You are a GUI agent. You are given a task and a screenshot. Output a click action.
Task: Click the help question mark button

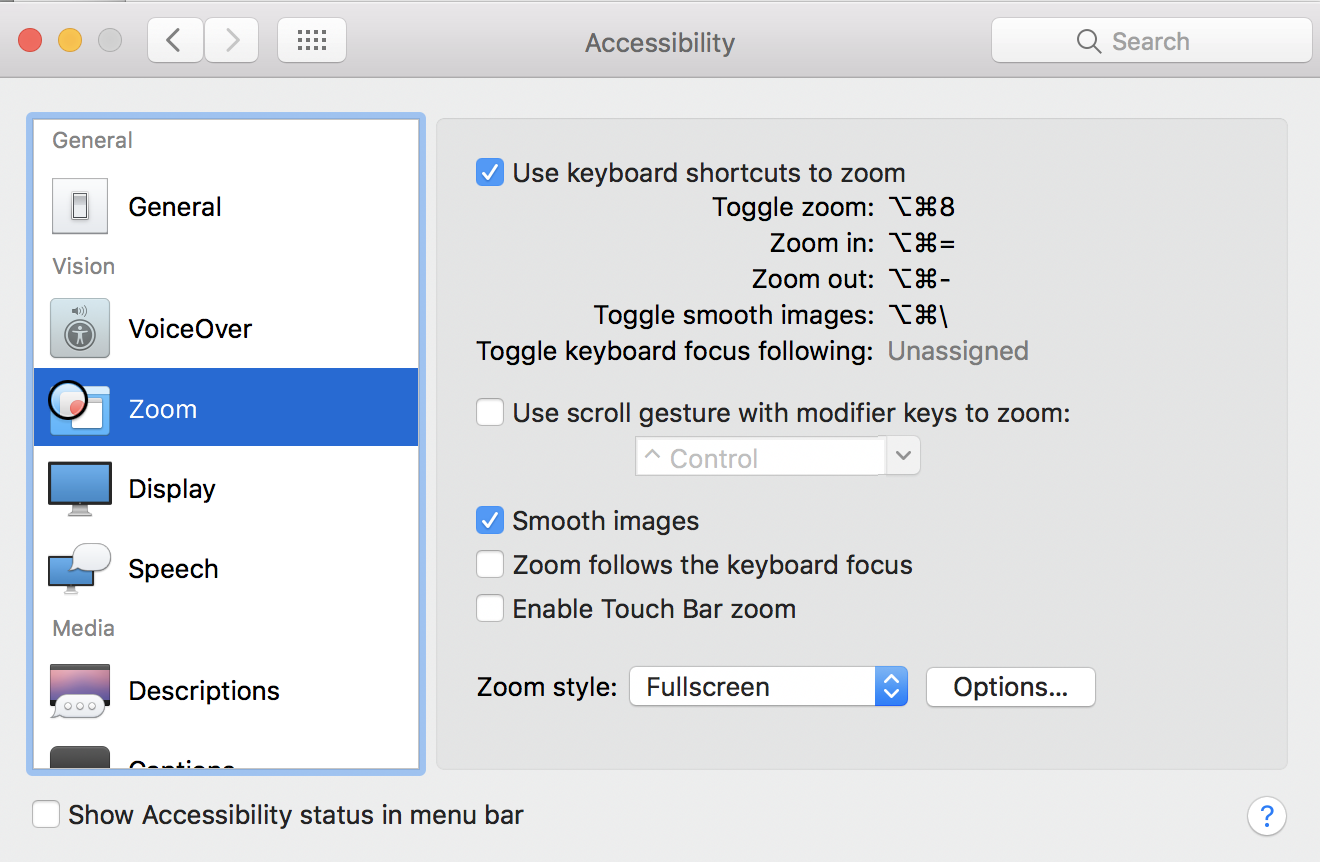1266,815
